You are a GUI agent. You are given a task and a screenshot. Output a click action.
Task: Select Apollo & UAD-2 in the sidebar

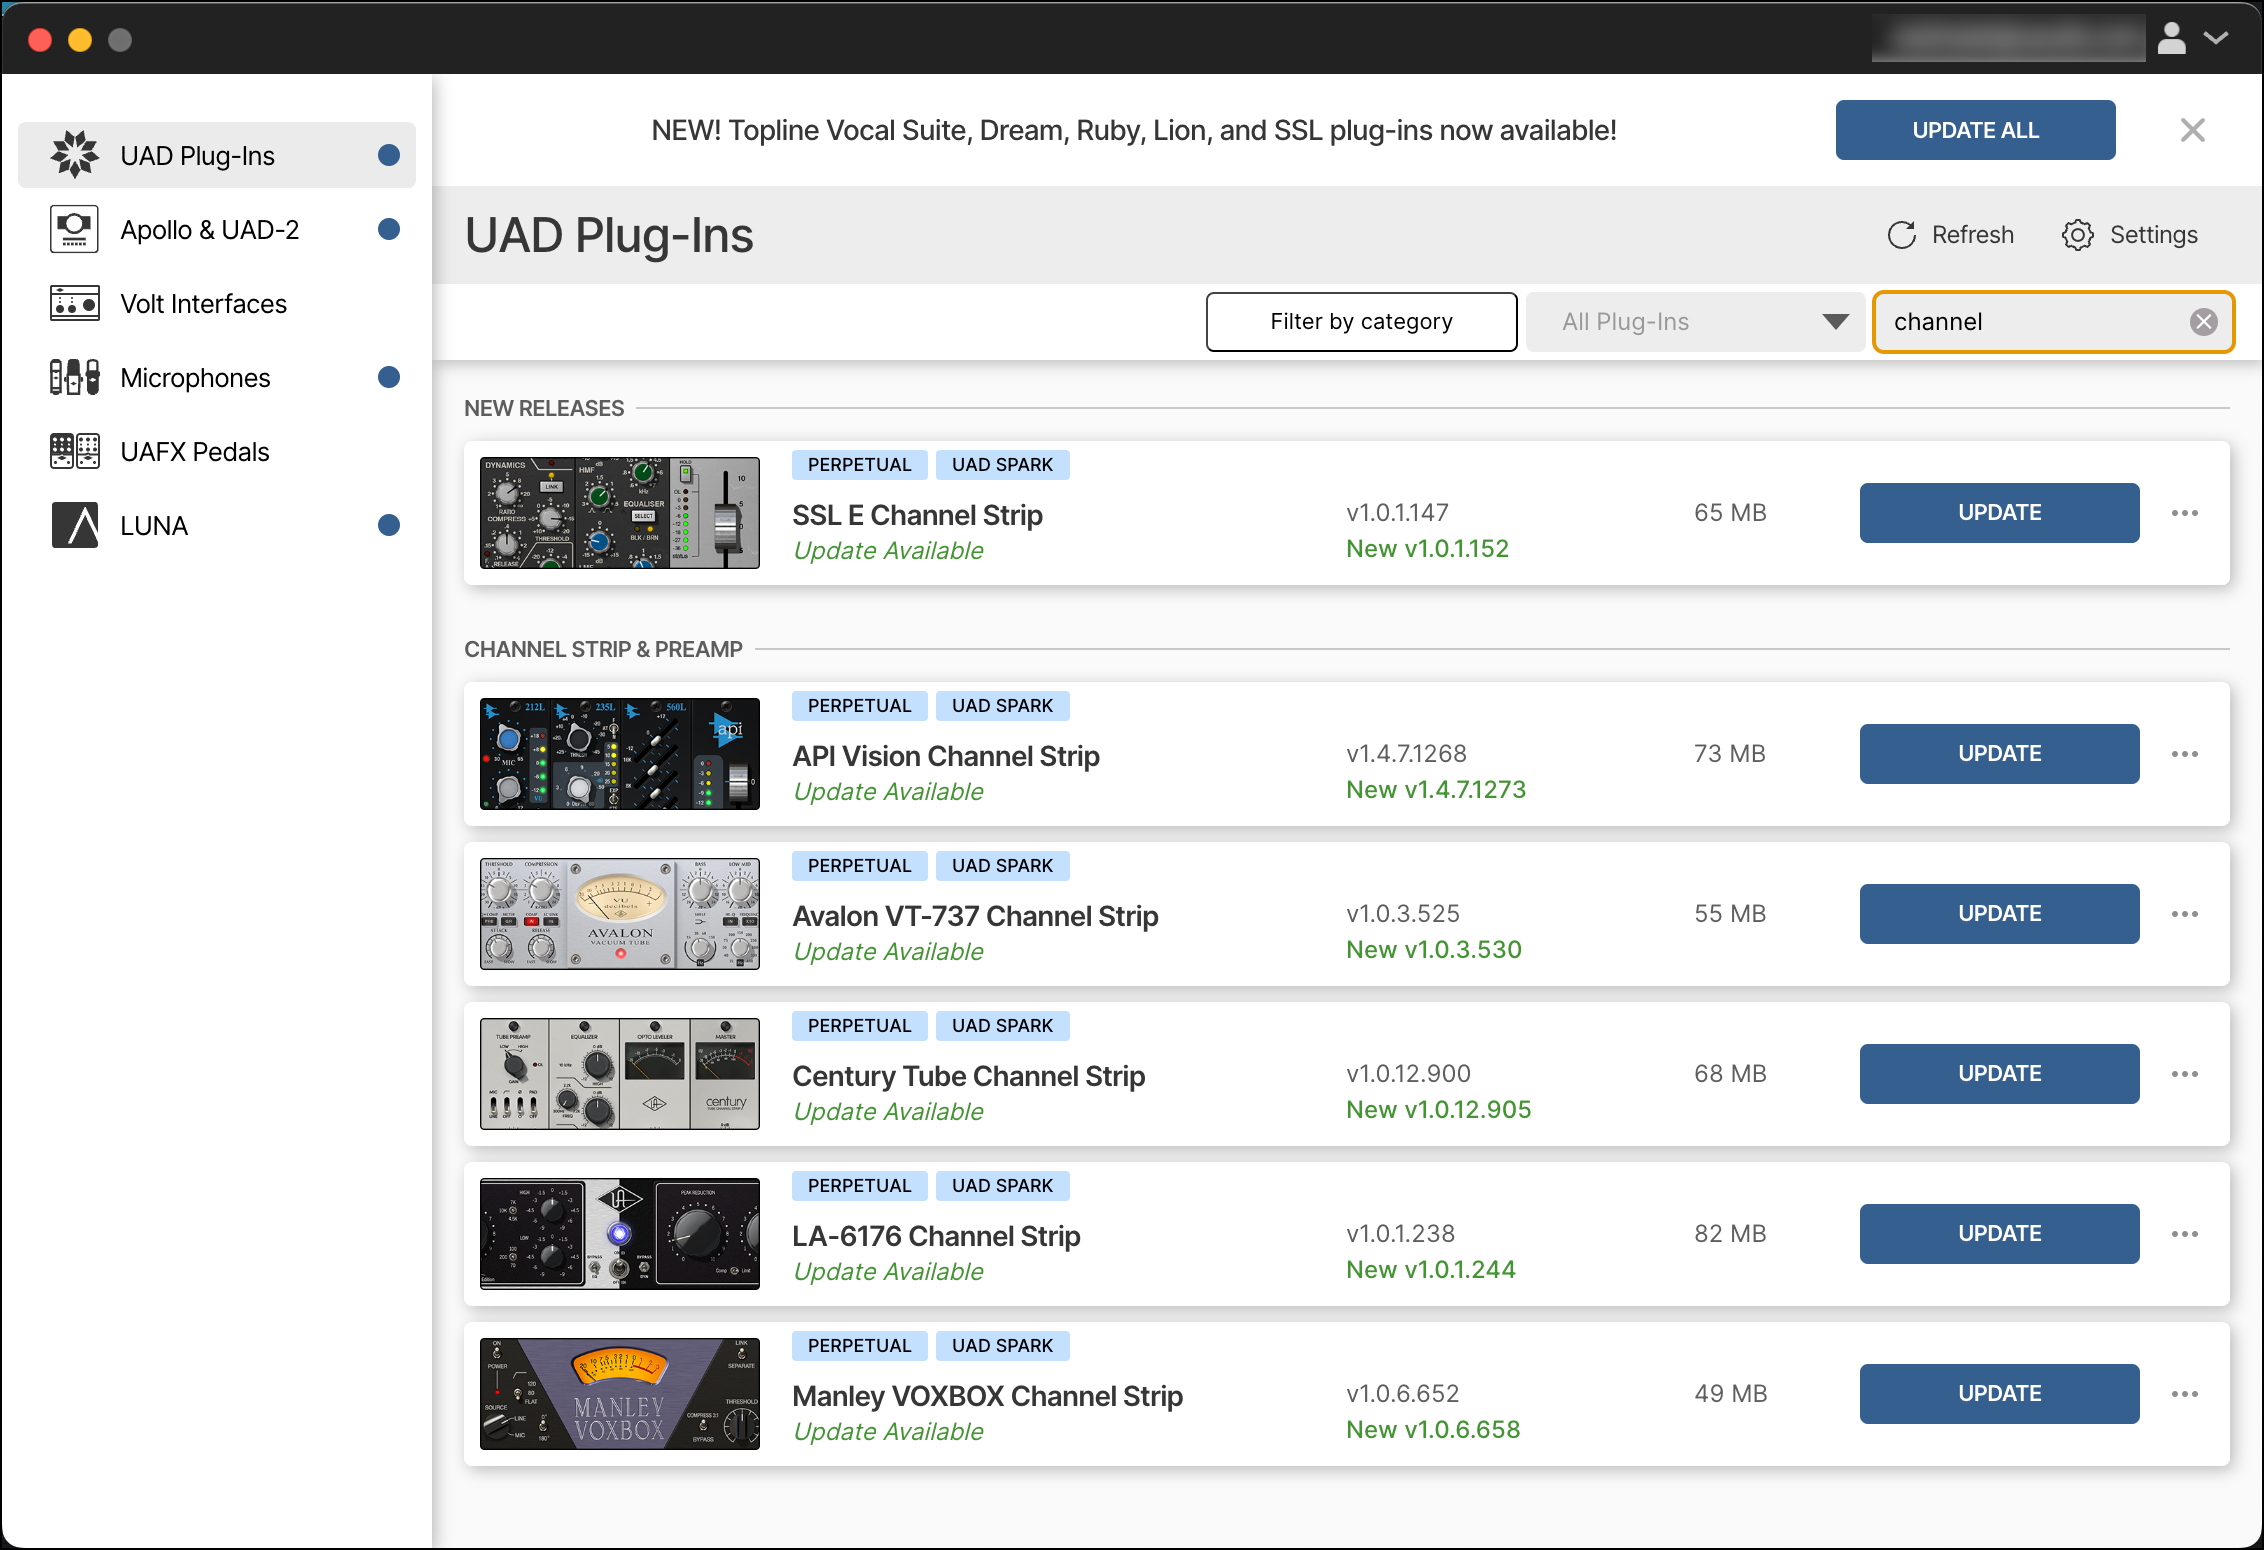coord(217,229)
